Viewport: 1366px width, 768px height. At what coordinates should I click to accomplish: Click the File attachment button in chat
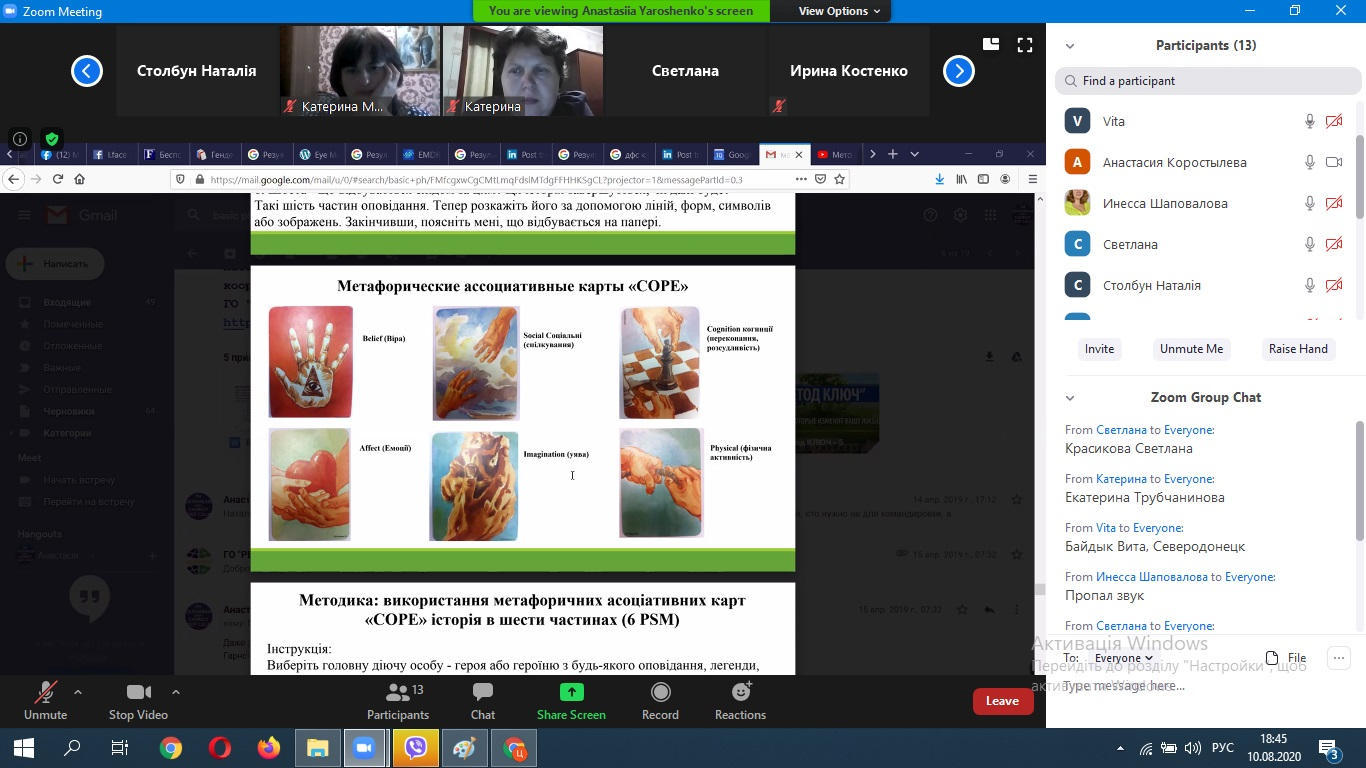1286,658
